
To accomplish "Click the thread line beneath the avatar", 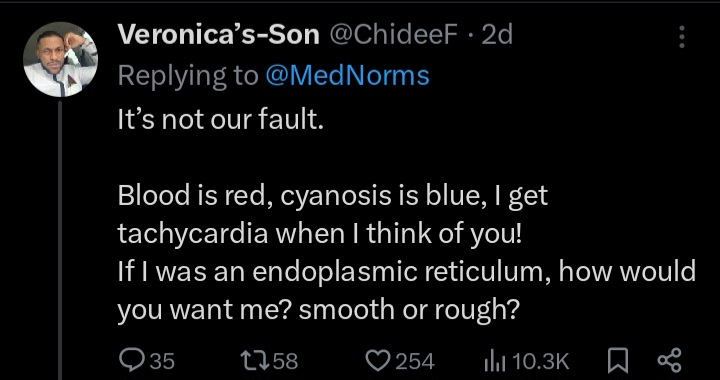I will [60, 240].
